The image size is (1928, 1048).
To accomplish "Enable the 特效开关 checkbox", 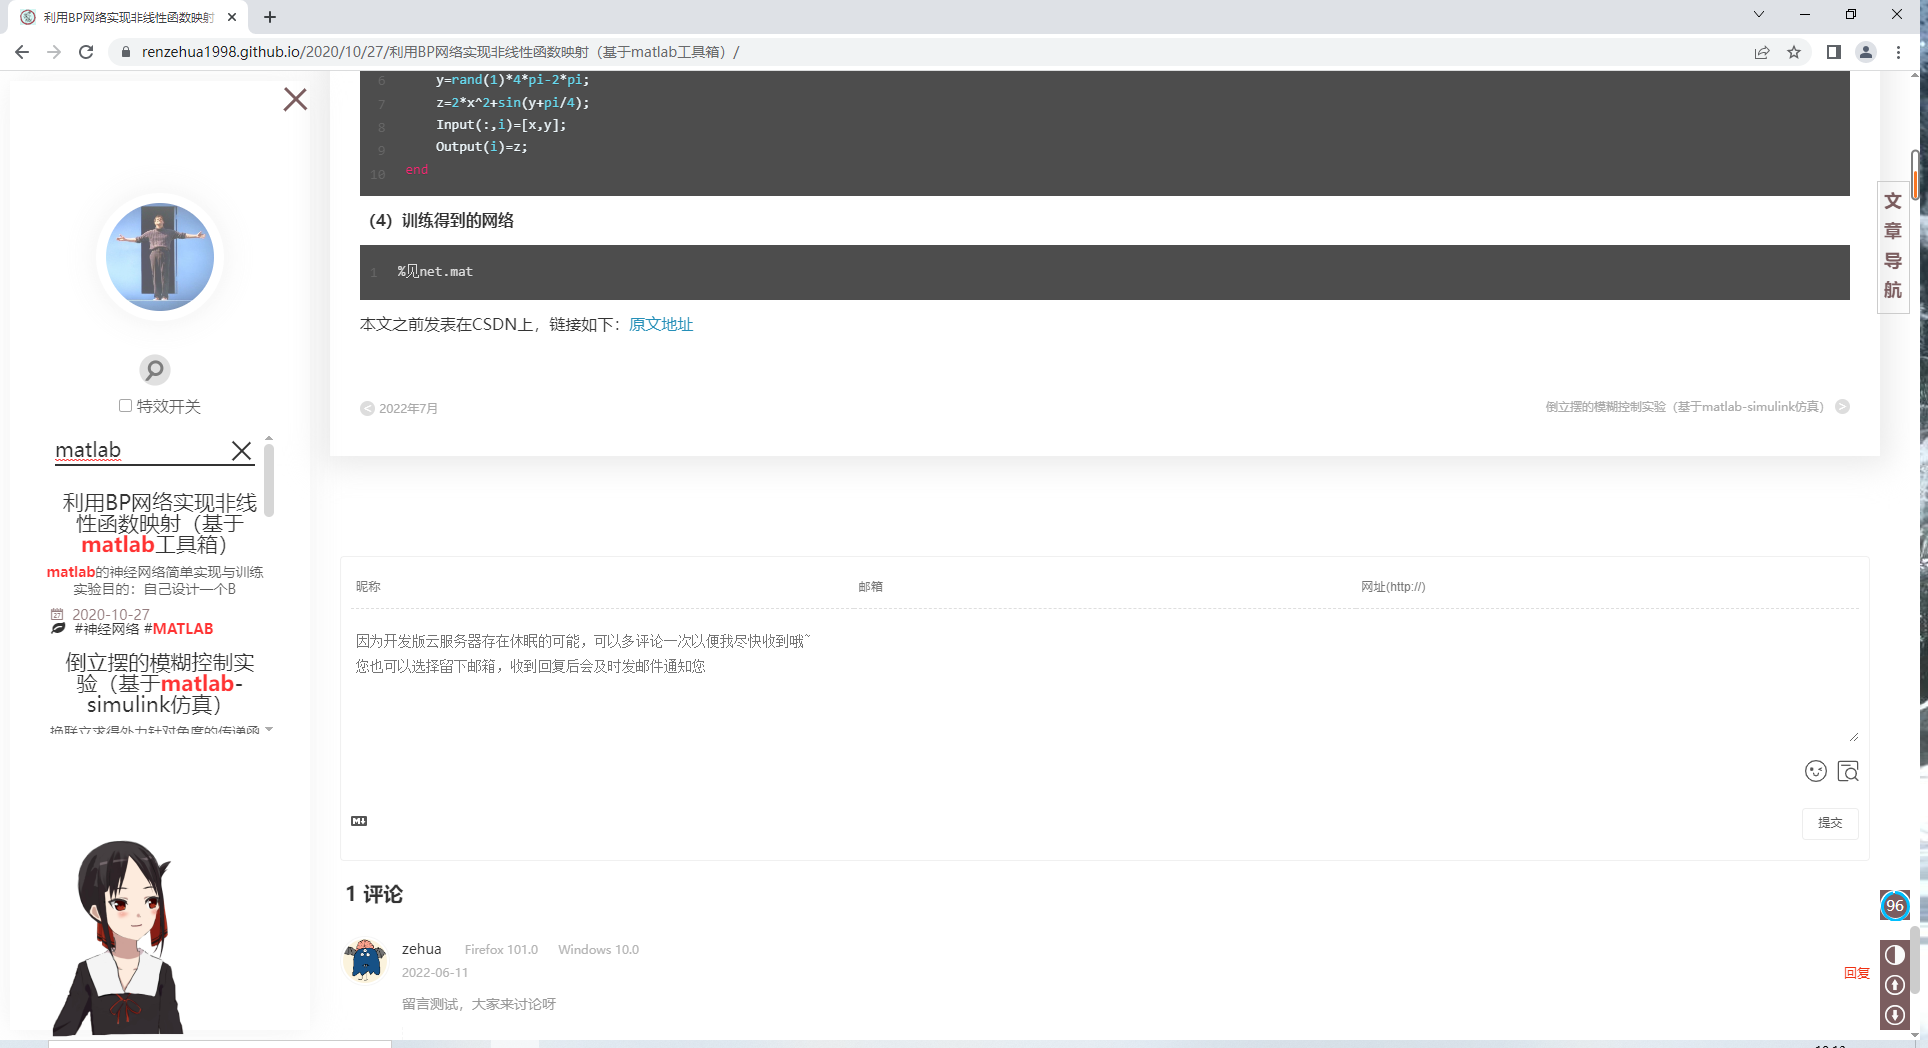I will (x=124, y=405).
